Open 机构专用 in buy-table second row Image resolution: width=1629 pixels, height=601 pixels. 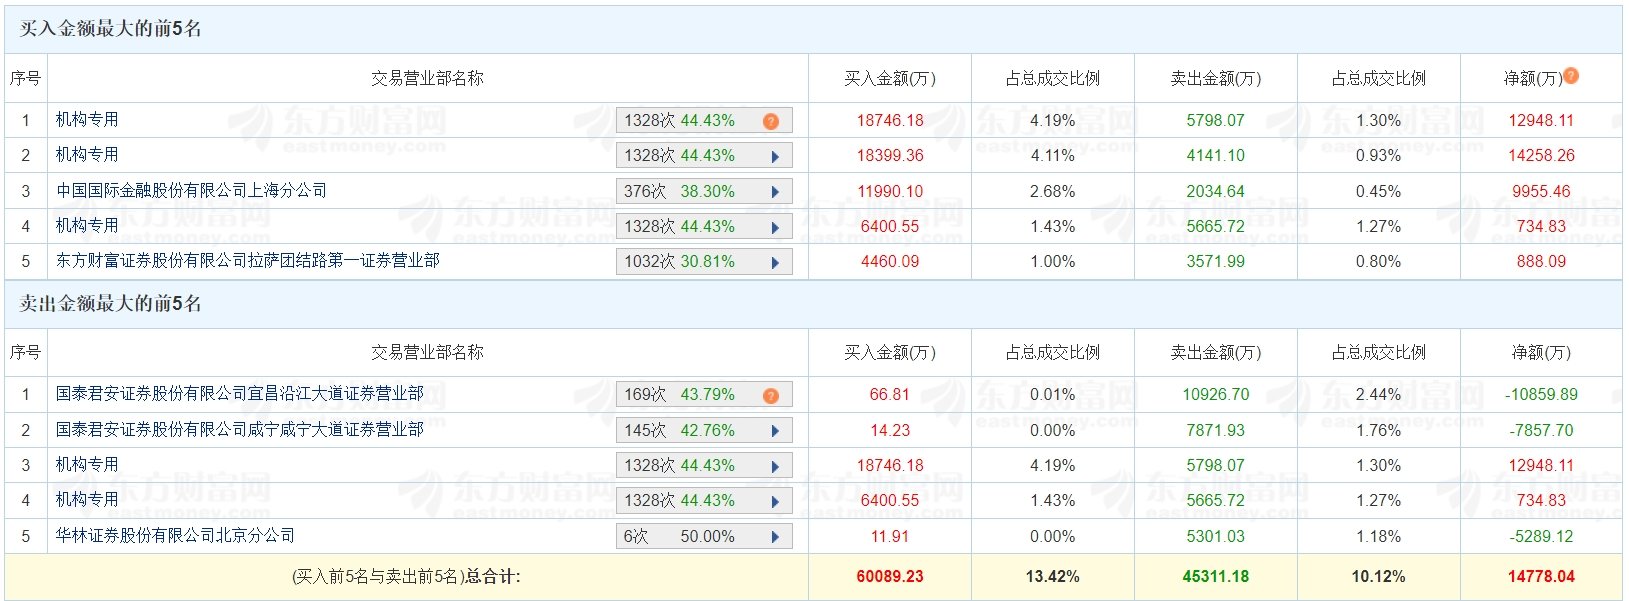tap(87, 155)
